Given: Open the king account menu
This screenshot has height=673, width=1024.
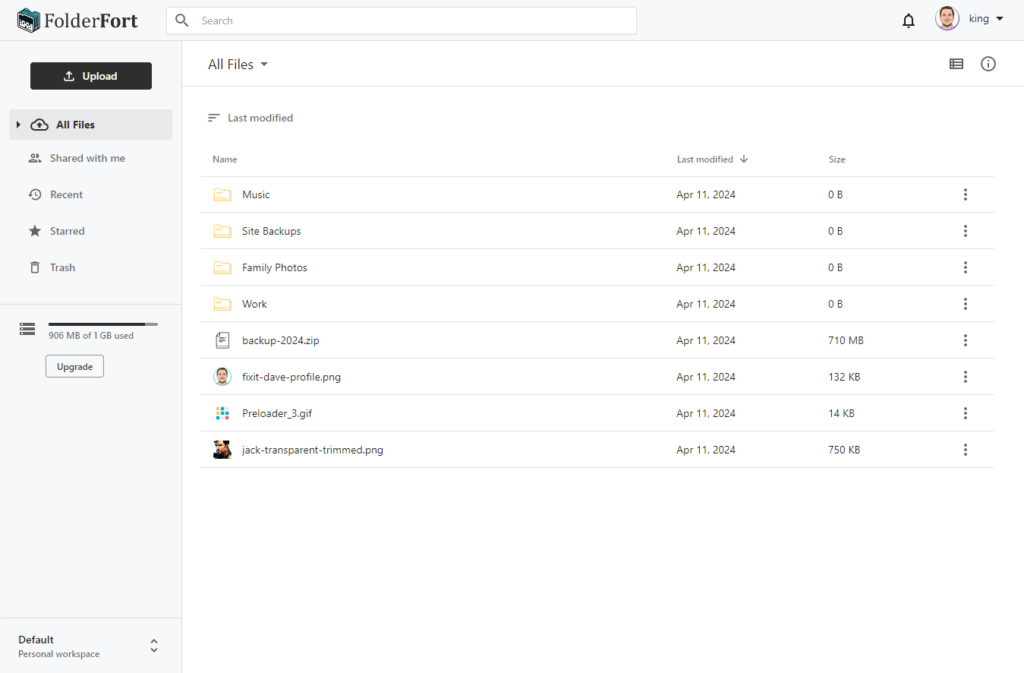Looking at the screenshot, I should [x=978, y=18].
